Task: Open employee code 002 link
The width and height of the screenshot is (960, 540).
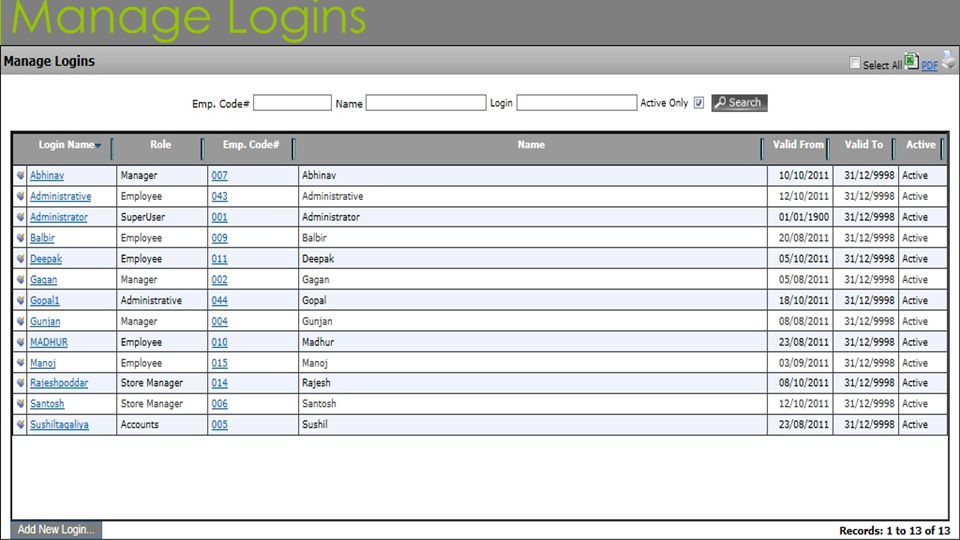Action: (220, 280)
